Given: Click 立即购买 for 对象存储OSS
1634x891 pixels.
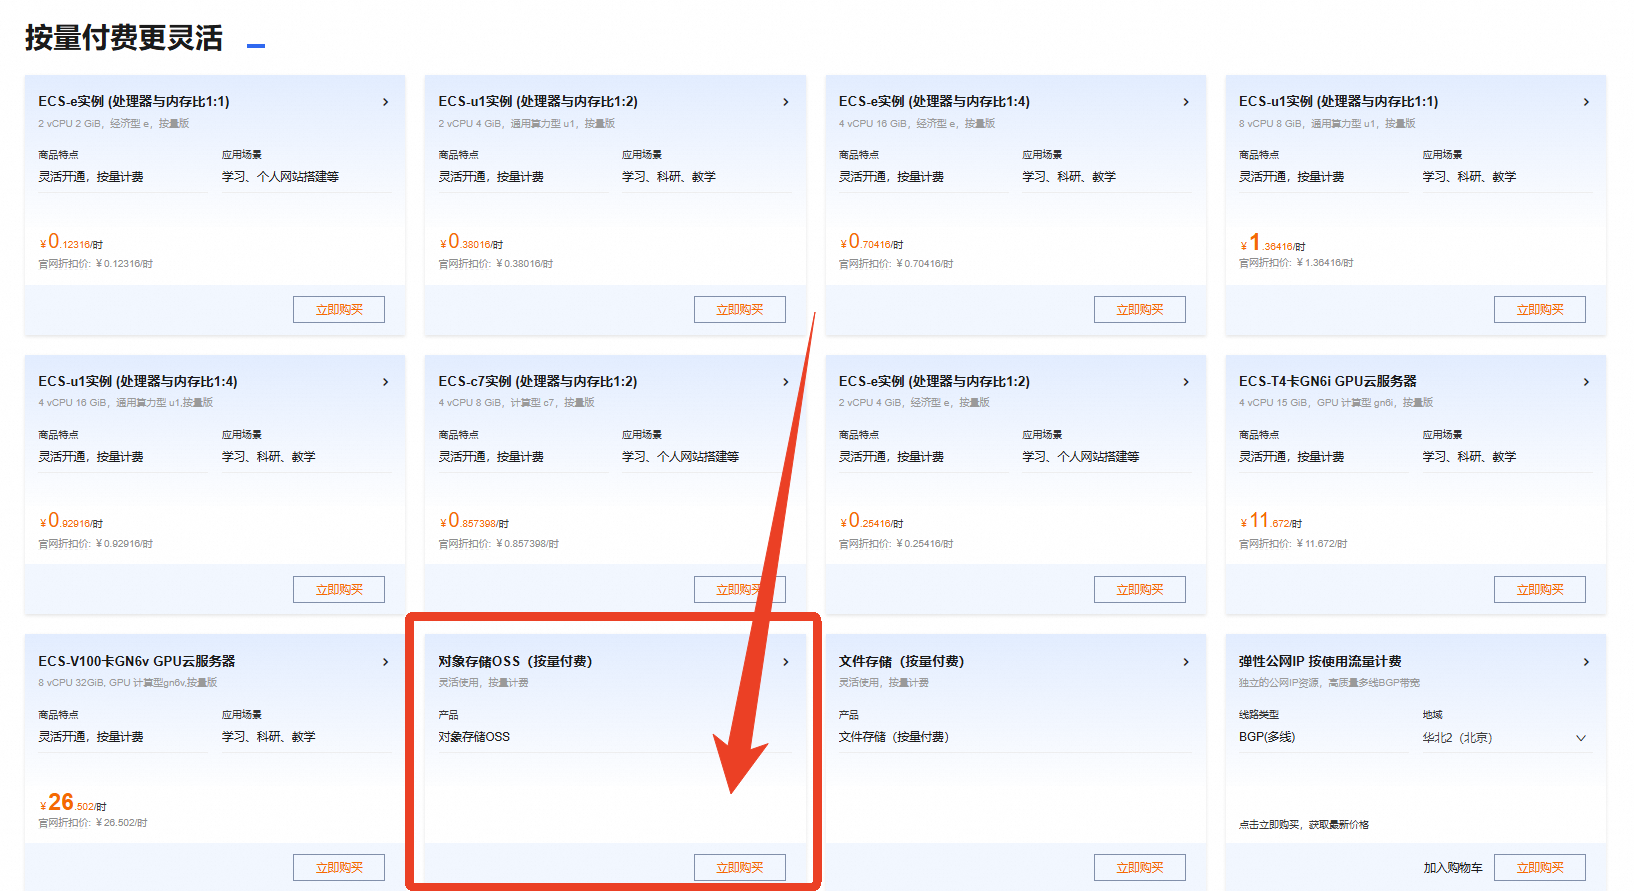Looking at the screenshot, I should [x=739, y=868].
